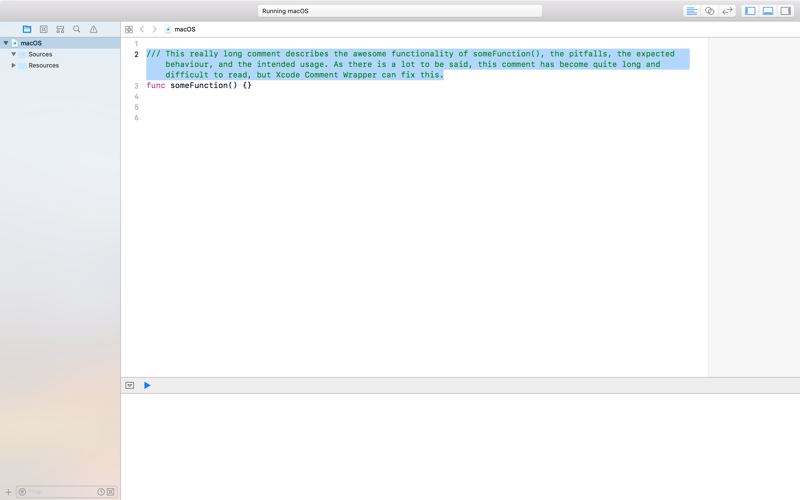Open the Project navigator folder icon
The height and width of the screenshot is (500, 800).
point(27,29)
